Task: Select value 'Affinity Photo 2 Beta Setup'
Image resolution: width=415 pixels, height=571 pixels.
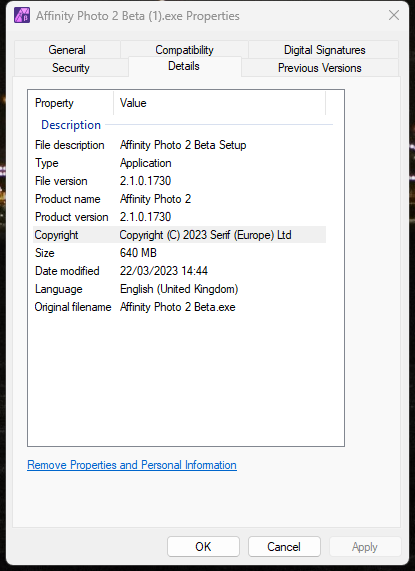Action: pos(183,145)
